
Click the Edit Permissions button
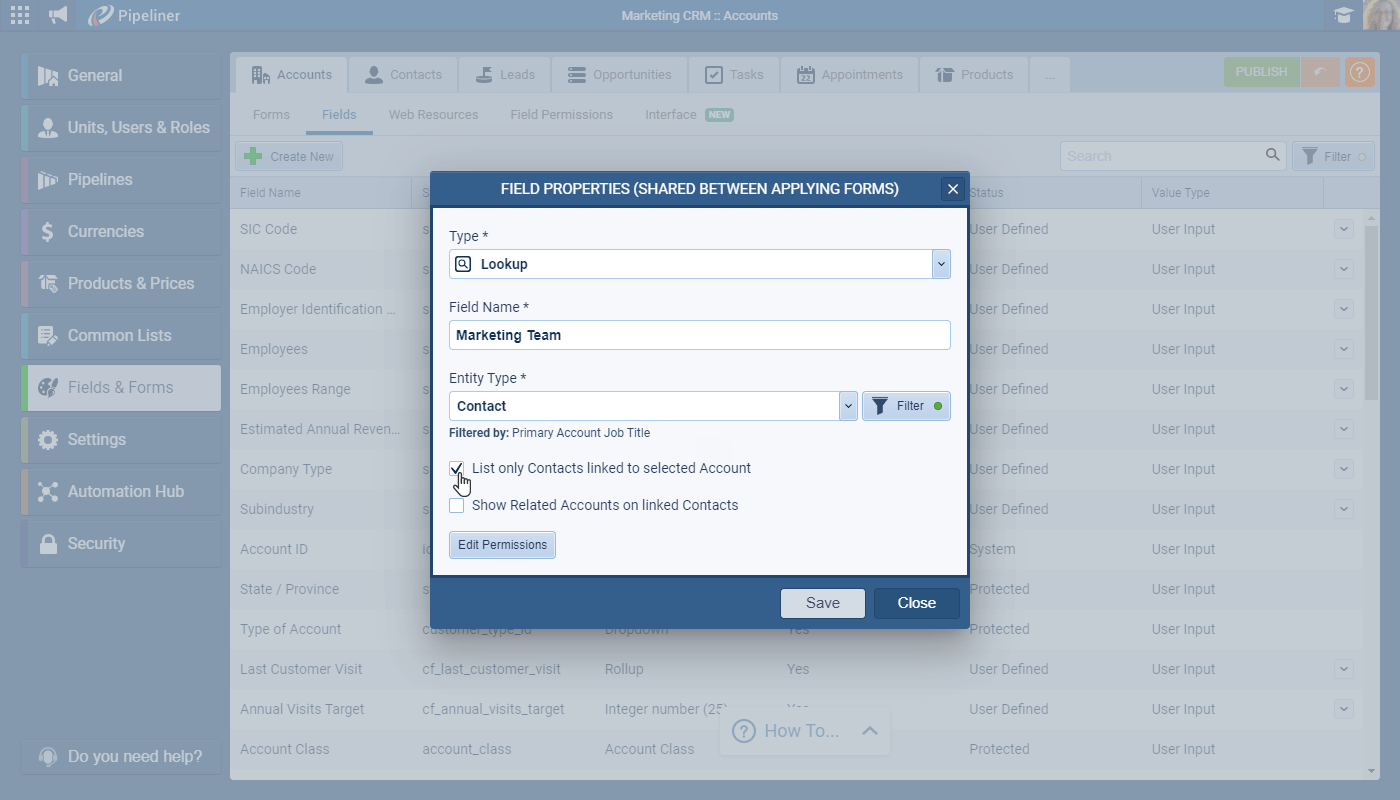tap(502, 544)
